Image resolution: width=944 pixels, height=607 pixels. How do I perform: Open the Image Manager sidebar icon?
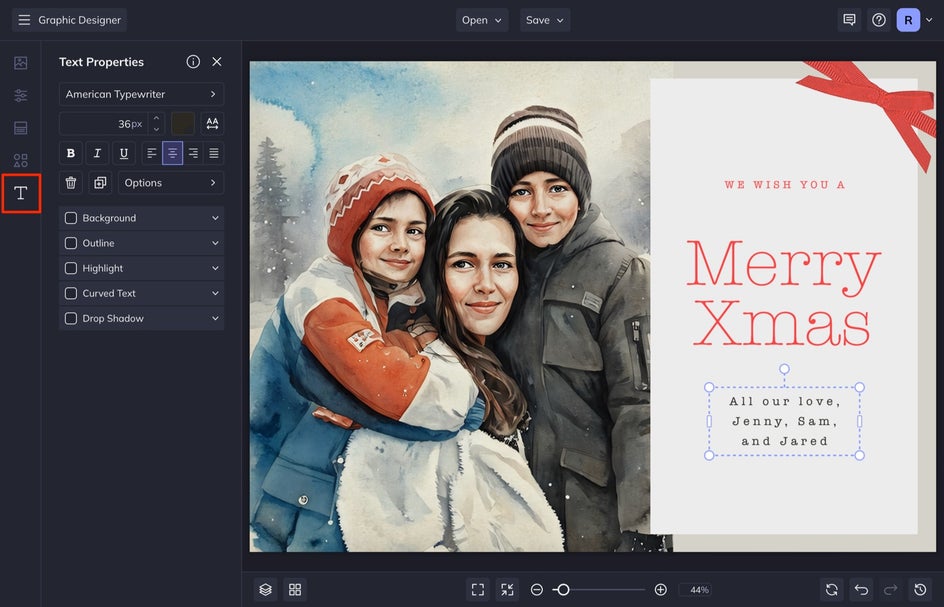tap(20, 63)
